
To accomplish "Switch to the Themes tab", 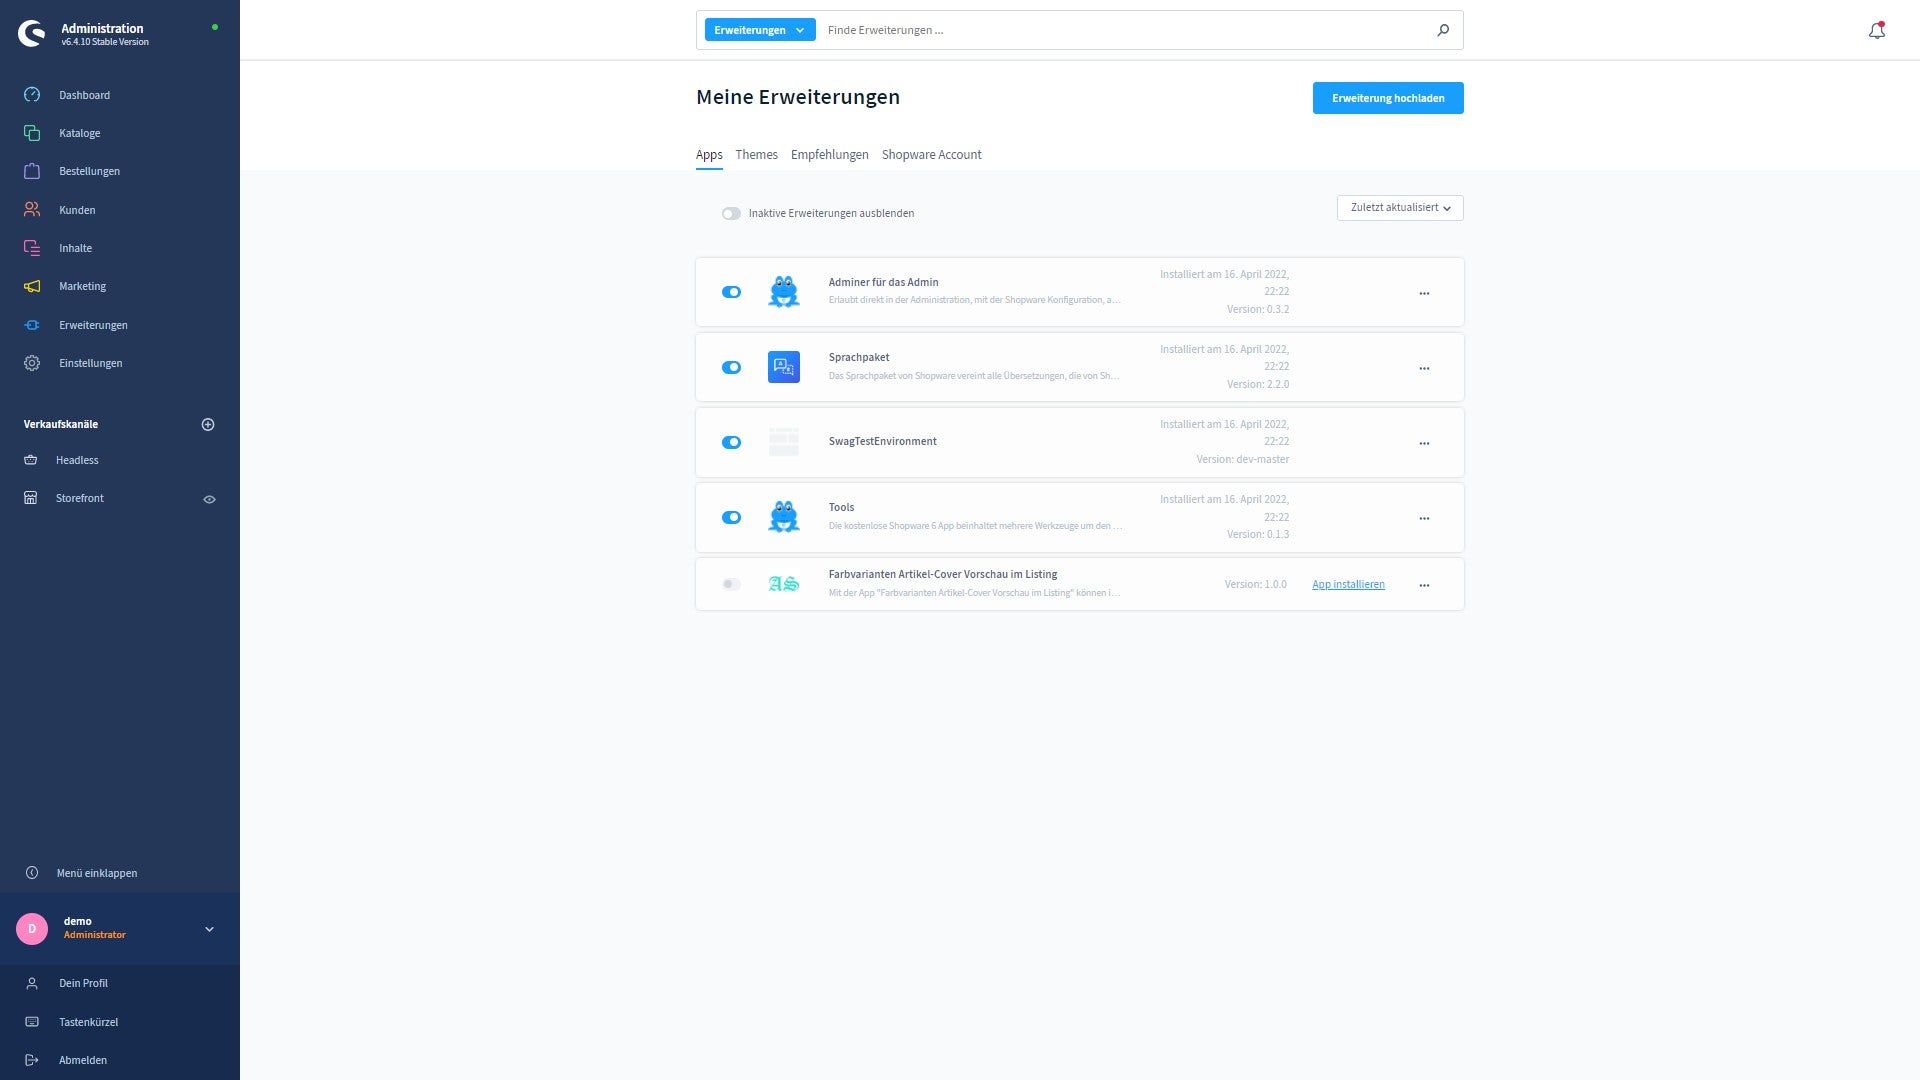I will [756, 154].
